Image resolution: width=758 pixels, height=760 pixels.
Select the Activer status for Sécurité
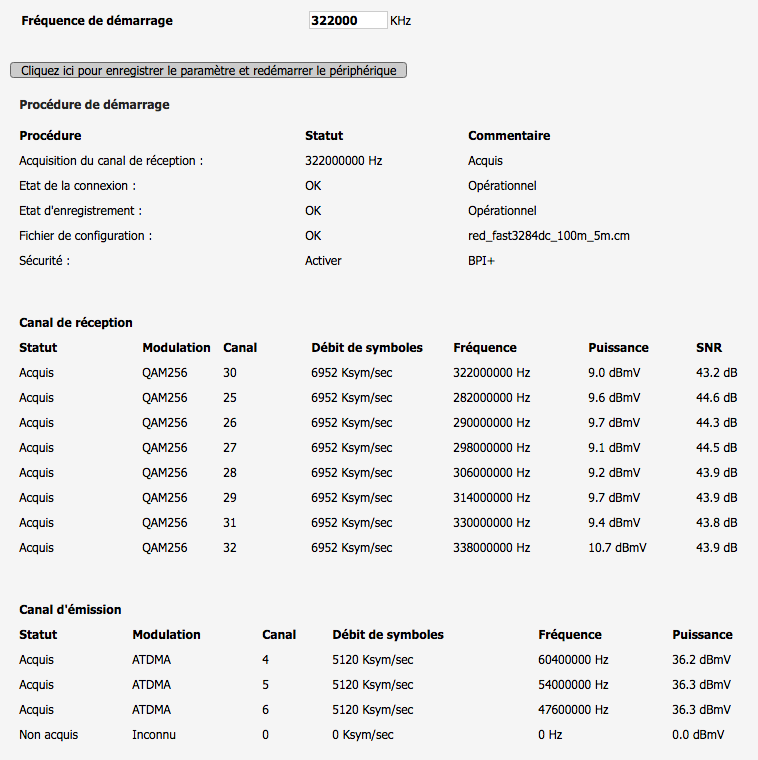tap(323, 261)
